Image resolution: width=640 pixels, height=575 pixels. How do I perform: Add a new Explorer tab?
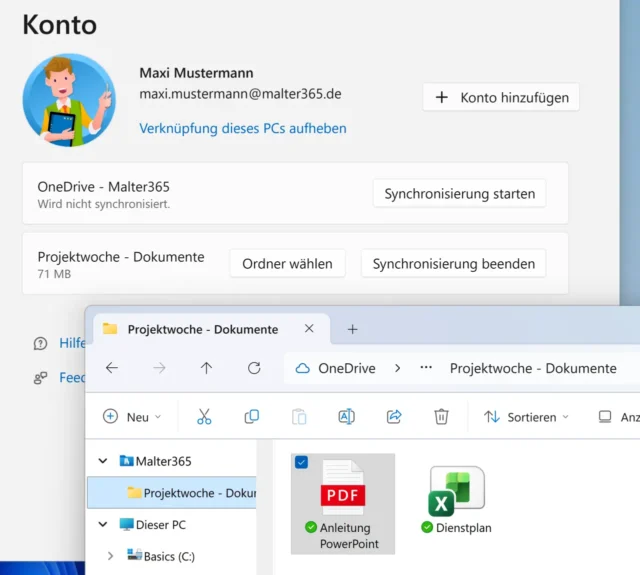(x=353, y=329)
